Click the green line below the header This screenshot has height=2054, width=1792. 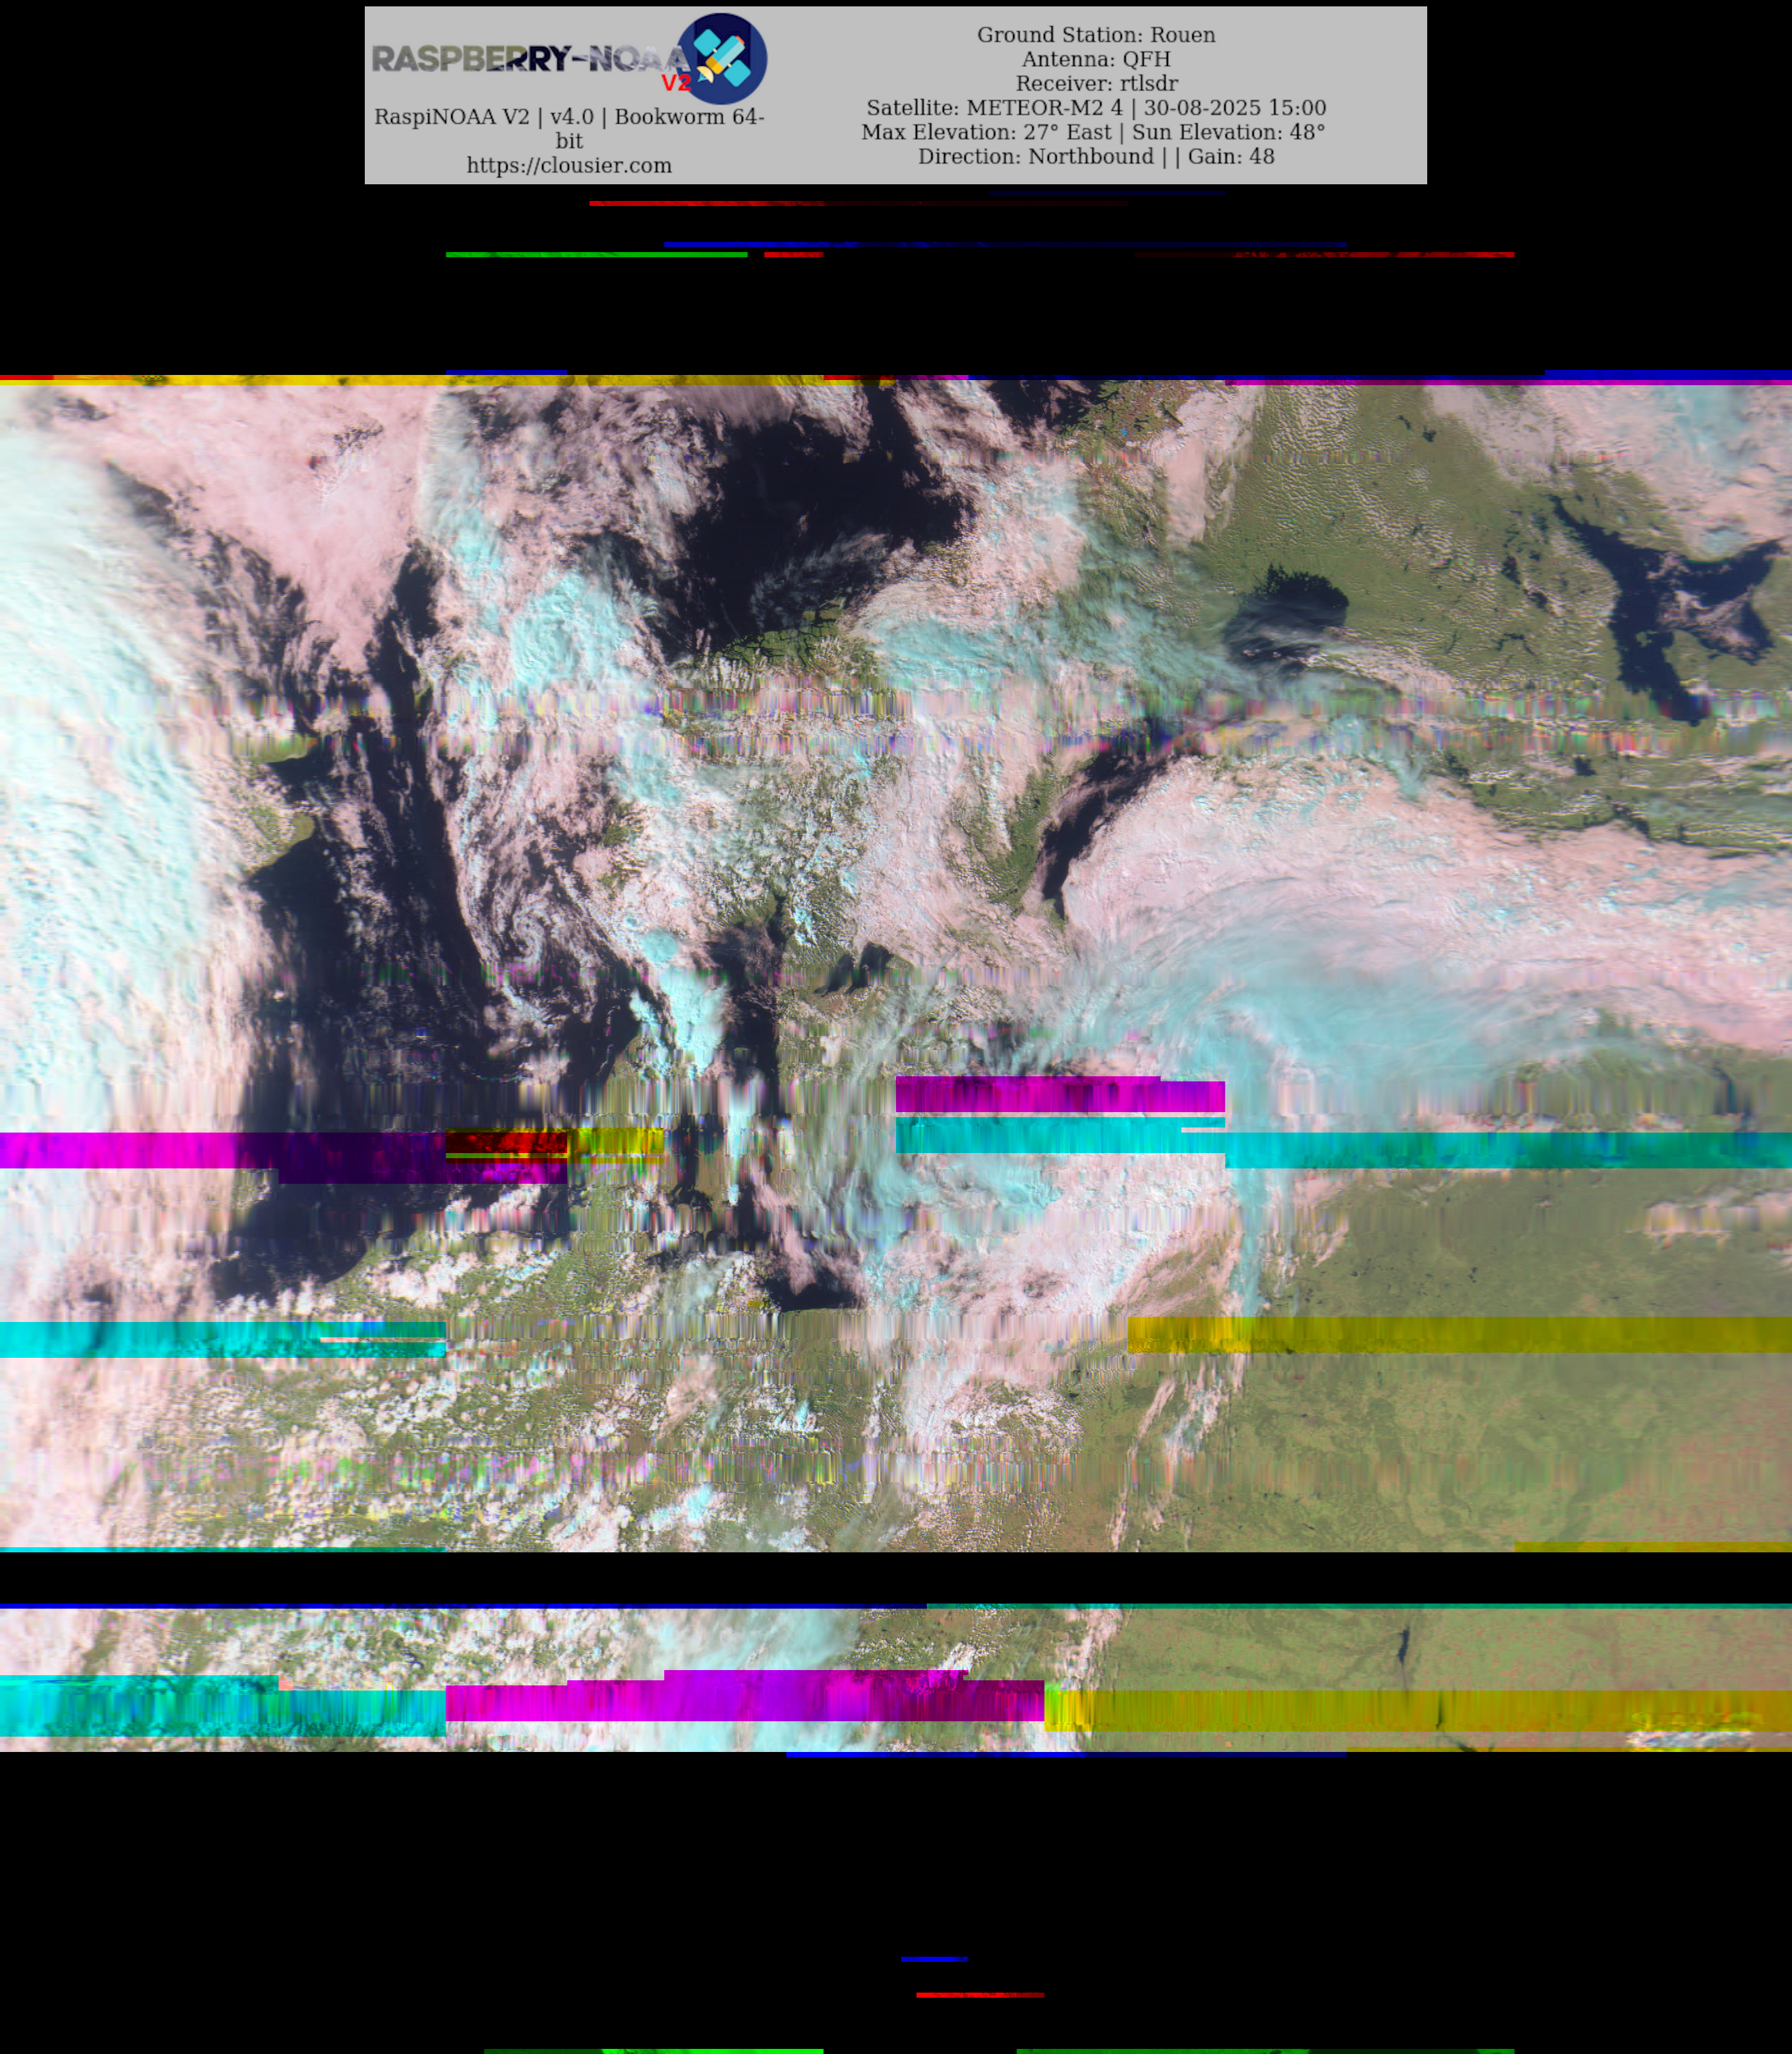(596, 255)
